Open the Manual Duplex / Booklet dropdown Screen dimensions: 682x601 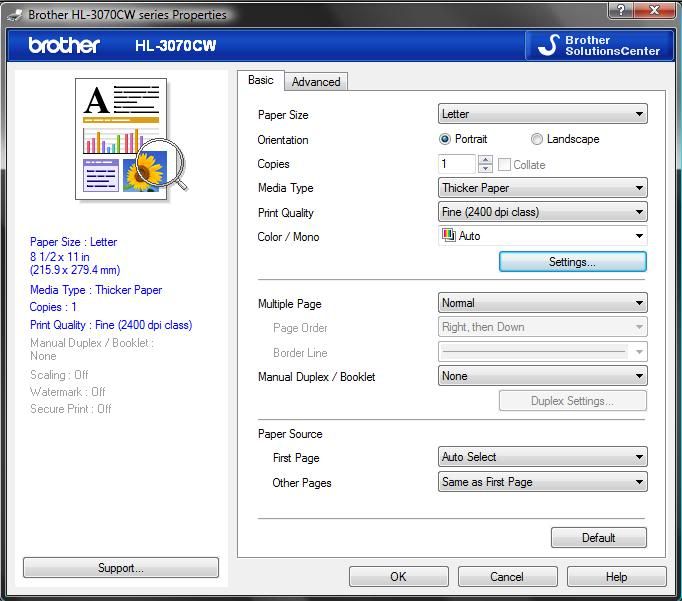[542, 376]
